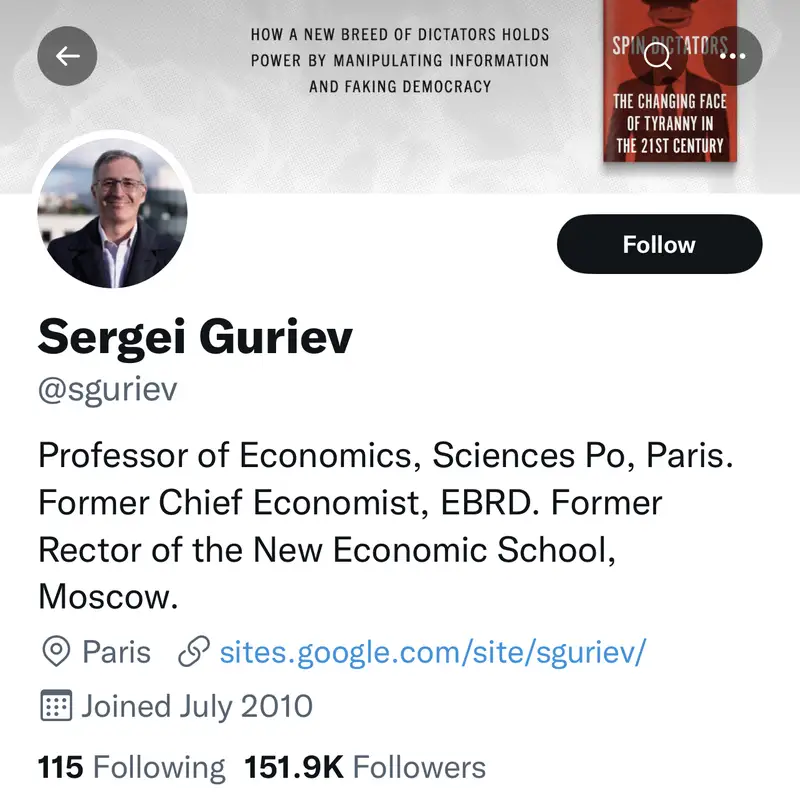Click the display name Sergei Guriev
Image resolution: width=800 pixels, height=799 pixels.
tap(195, 338)
